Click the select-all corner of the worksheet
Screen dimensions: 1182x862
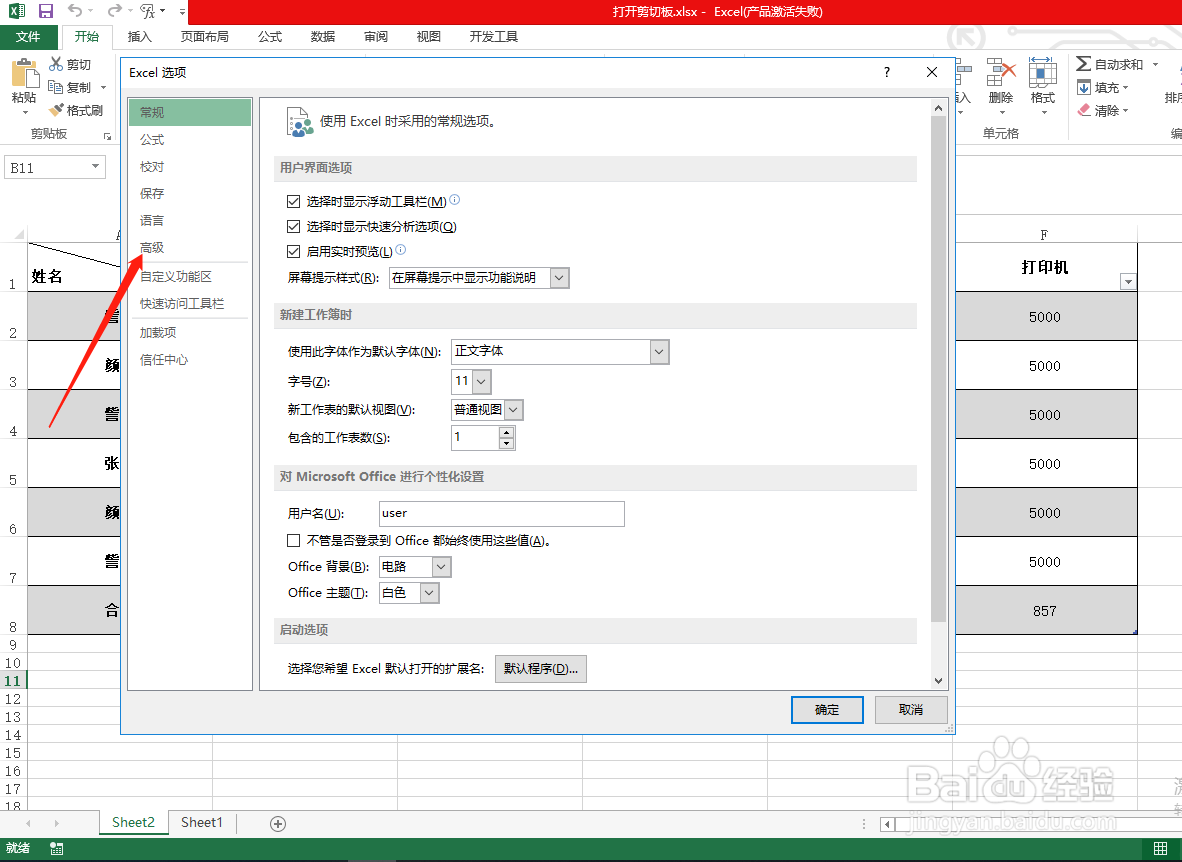coord(18,234)
